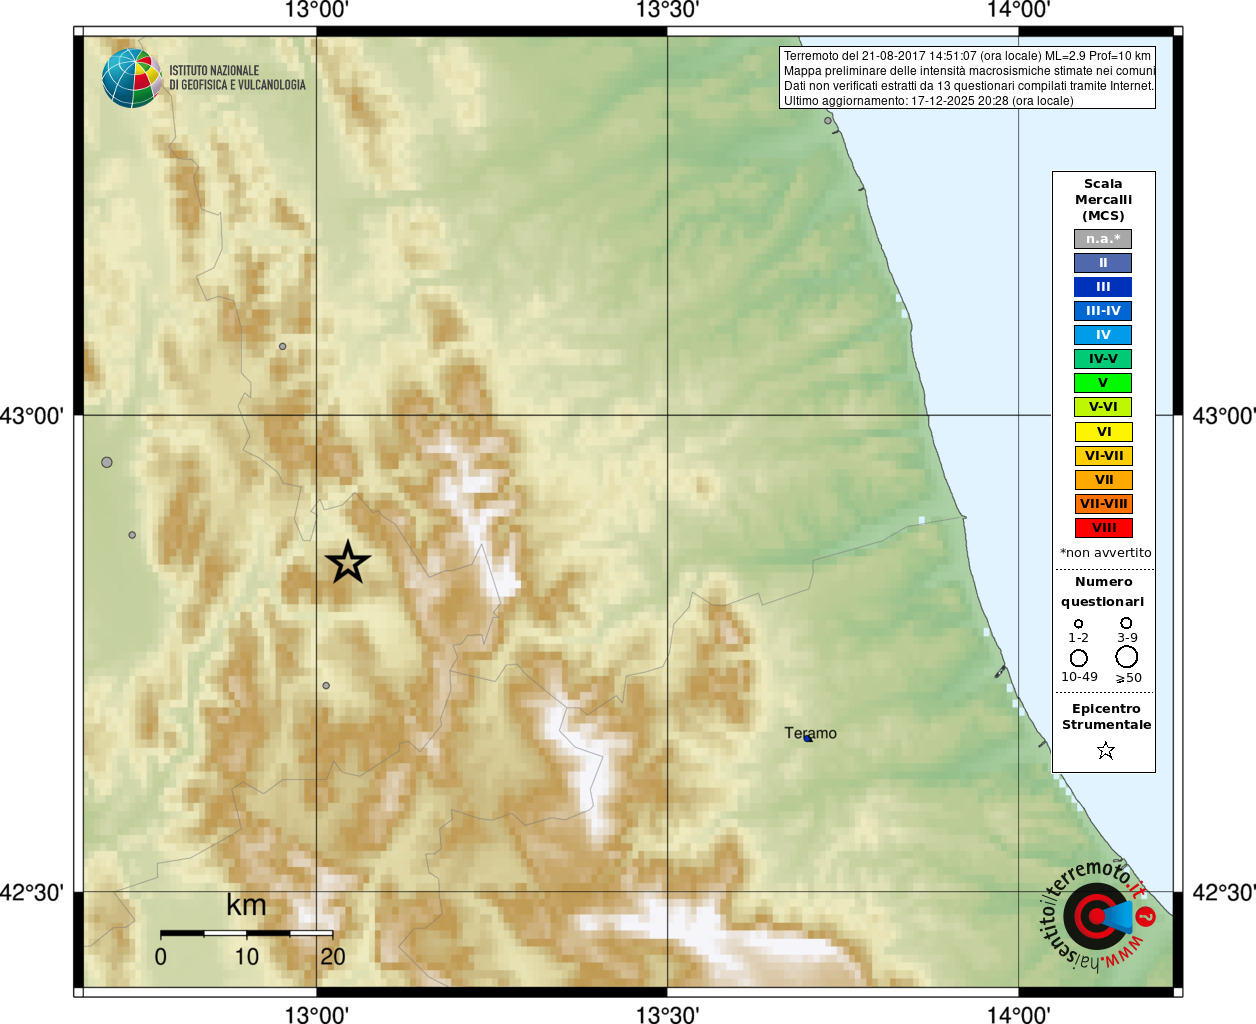Select the gray n.a.* legend swatch
Screen dimensions: 1256x1024
[x=1103, y=239]
